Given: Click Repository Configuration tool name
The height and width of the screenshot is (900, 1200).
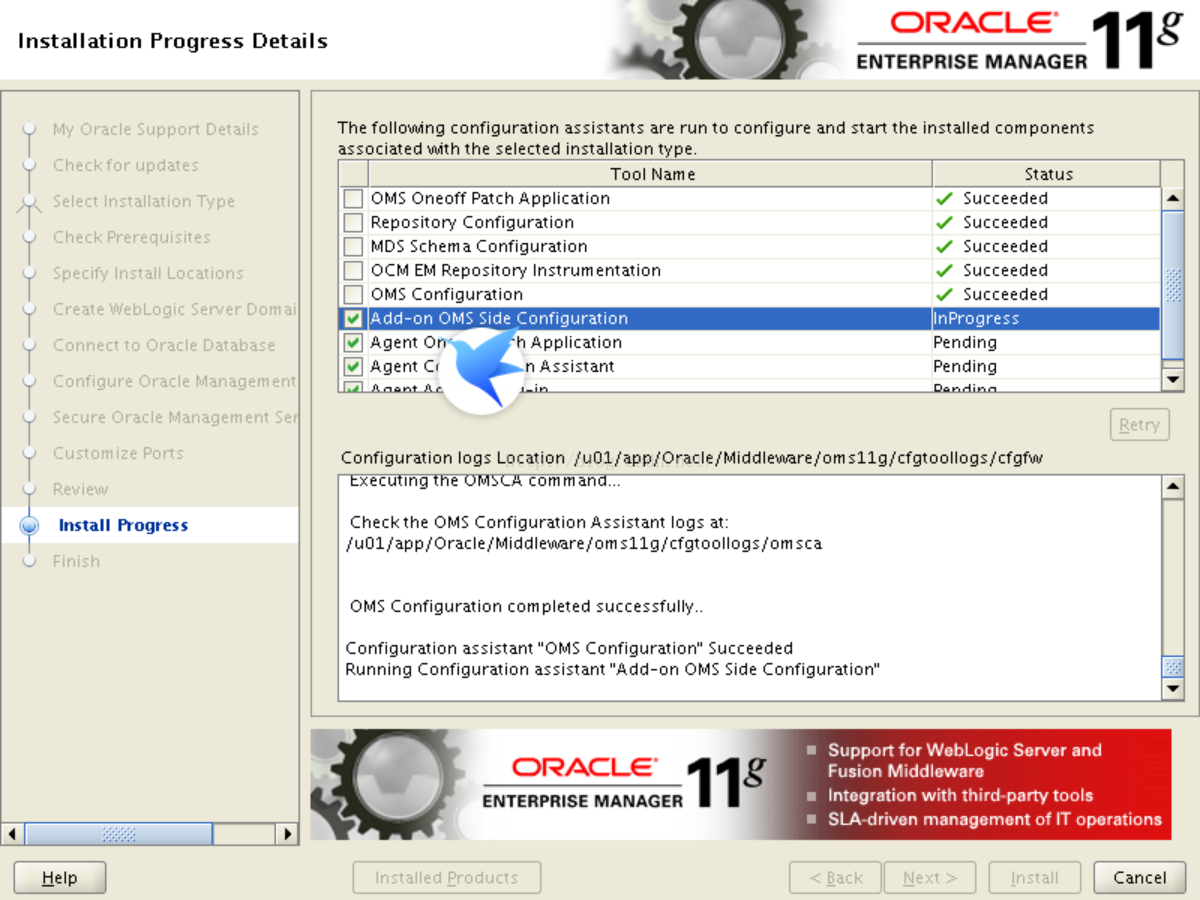Looking at the screenshot, I should coord(472,222).
